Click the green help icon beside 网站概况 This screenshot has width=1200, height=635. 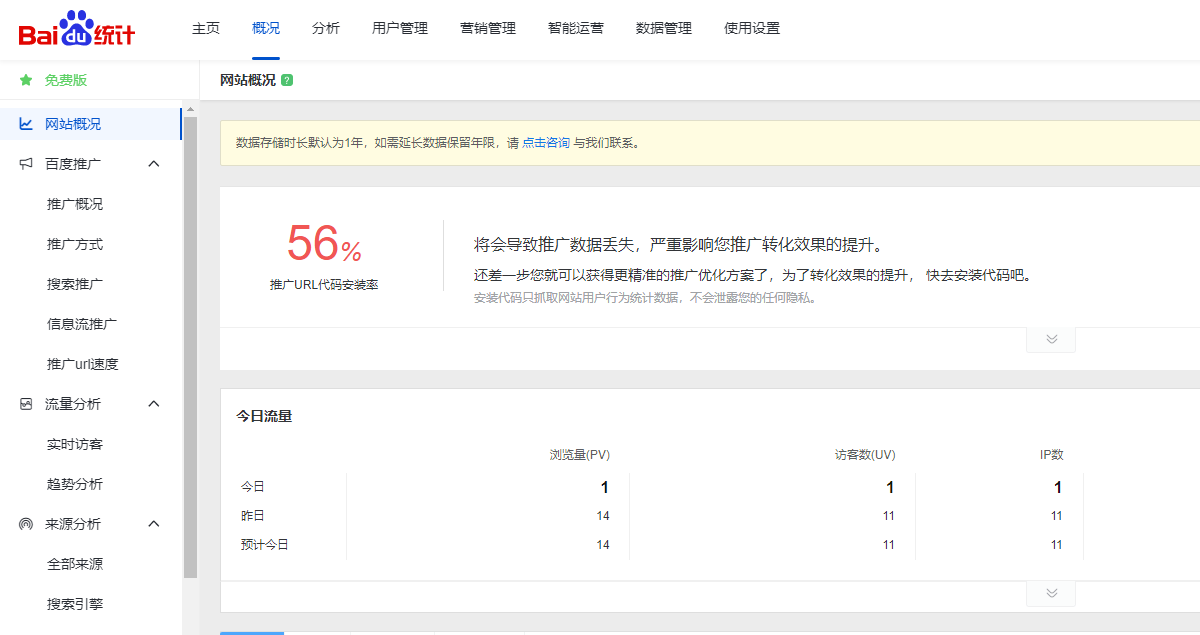pyautogui.click(x=287, y=80)
